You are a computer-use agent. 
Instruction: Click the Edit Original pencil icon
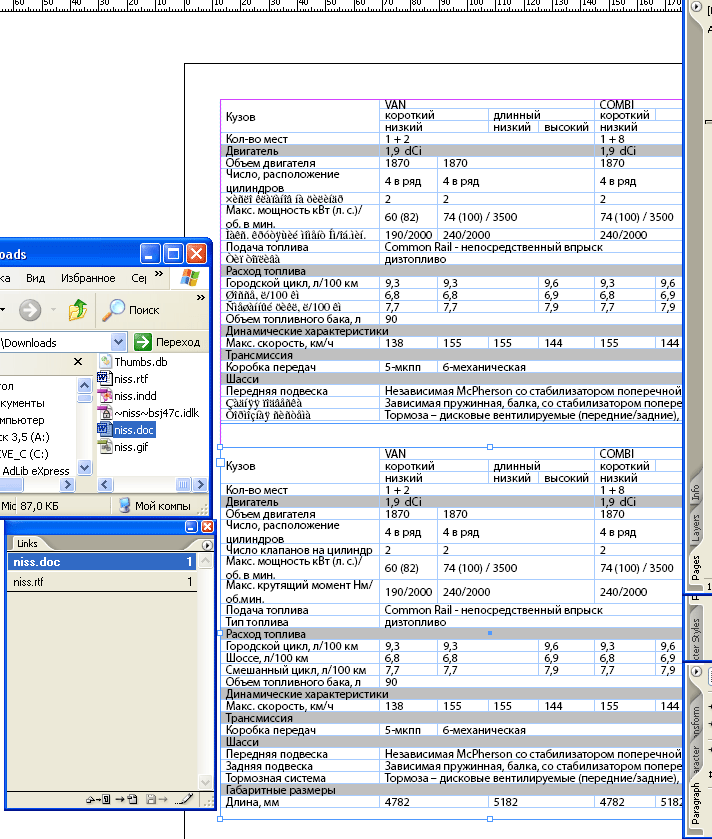184,799
